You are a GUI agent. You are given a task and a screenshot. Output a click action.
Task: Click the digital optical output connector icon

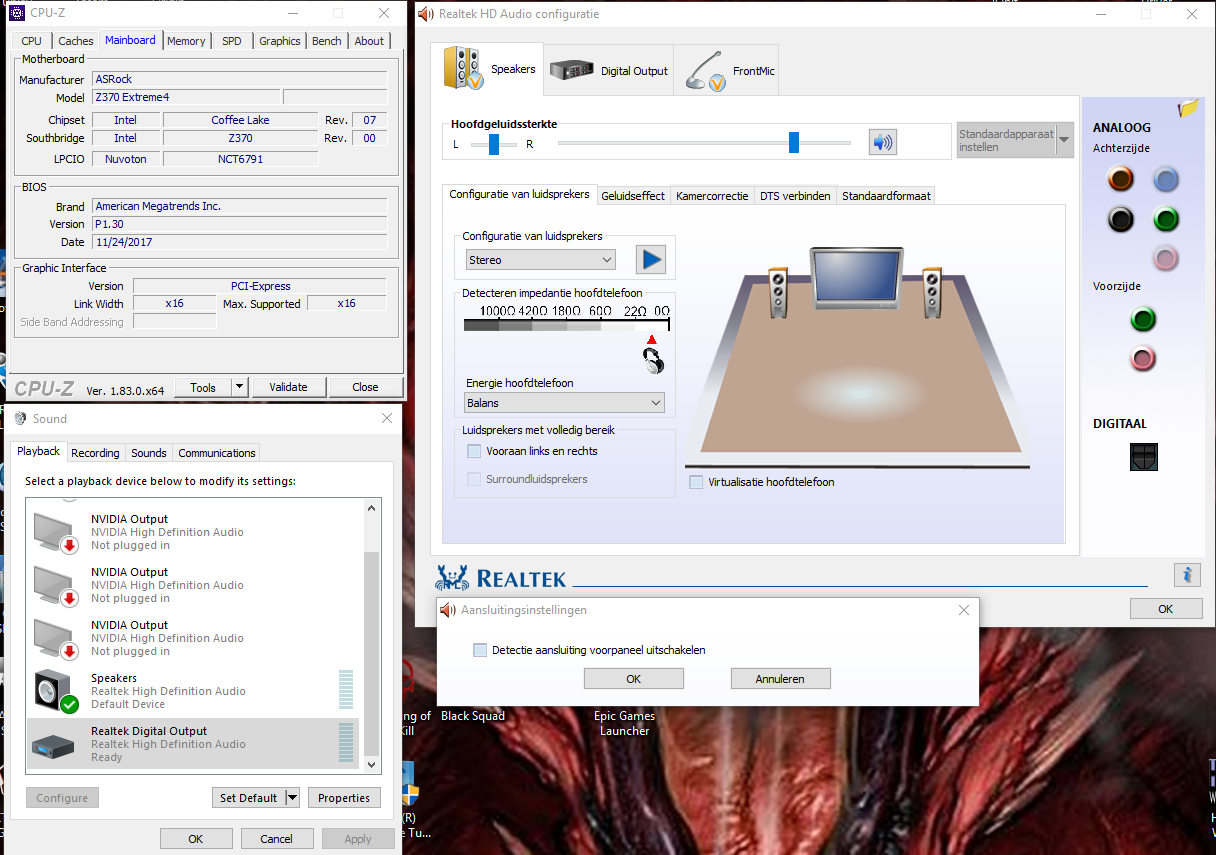pos(1143,457)
